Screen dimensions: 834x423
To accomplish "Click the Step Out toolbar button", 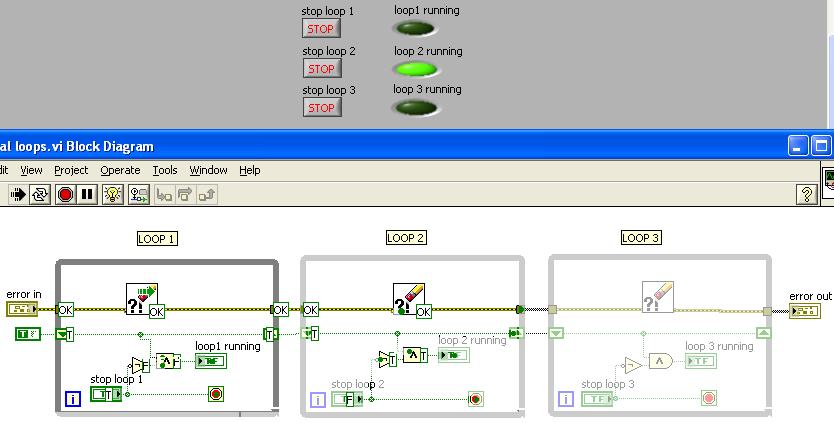I will pyautogui.click(x=206, y=195).
